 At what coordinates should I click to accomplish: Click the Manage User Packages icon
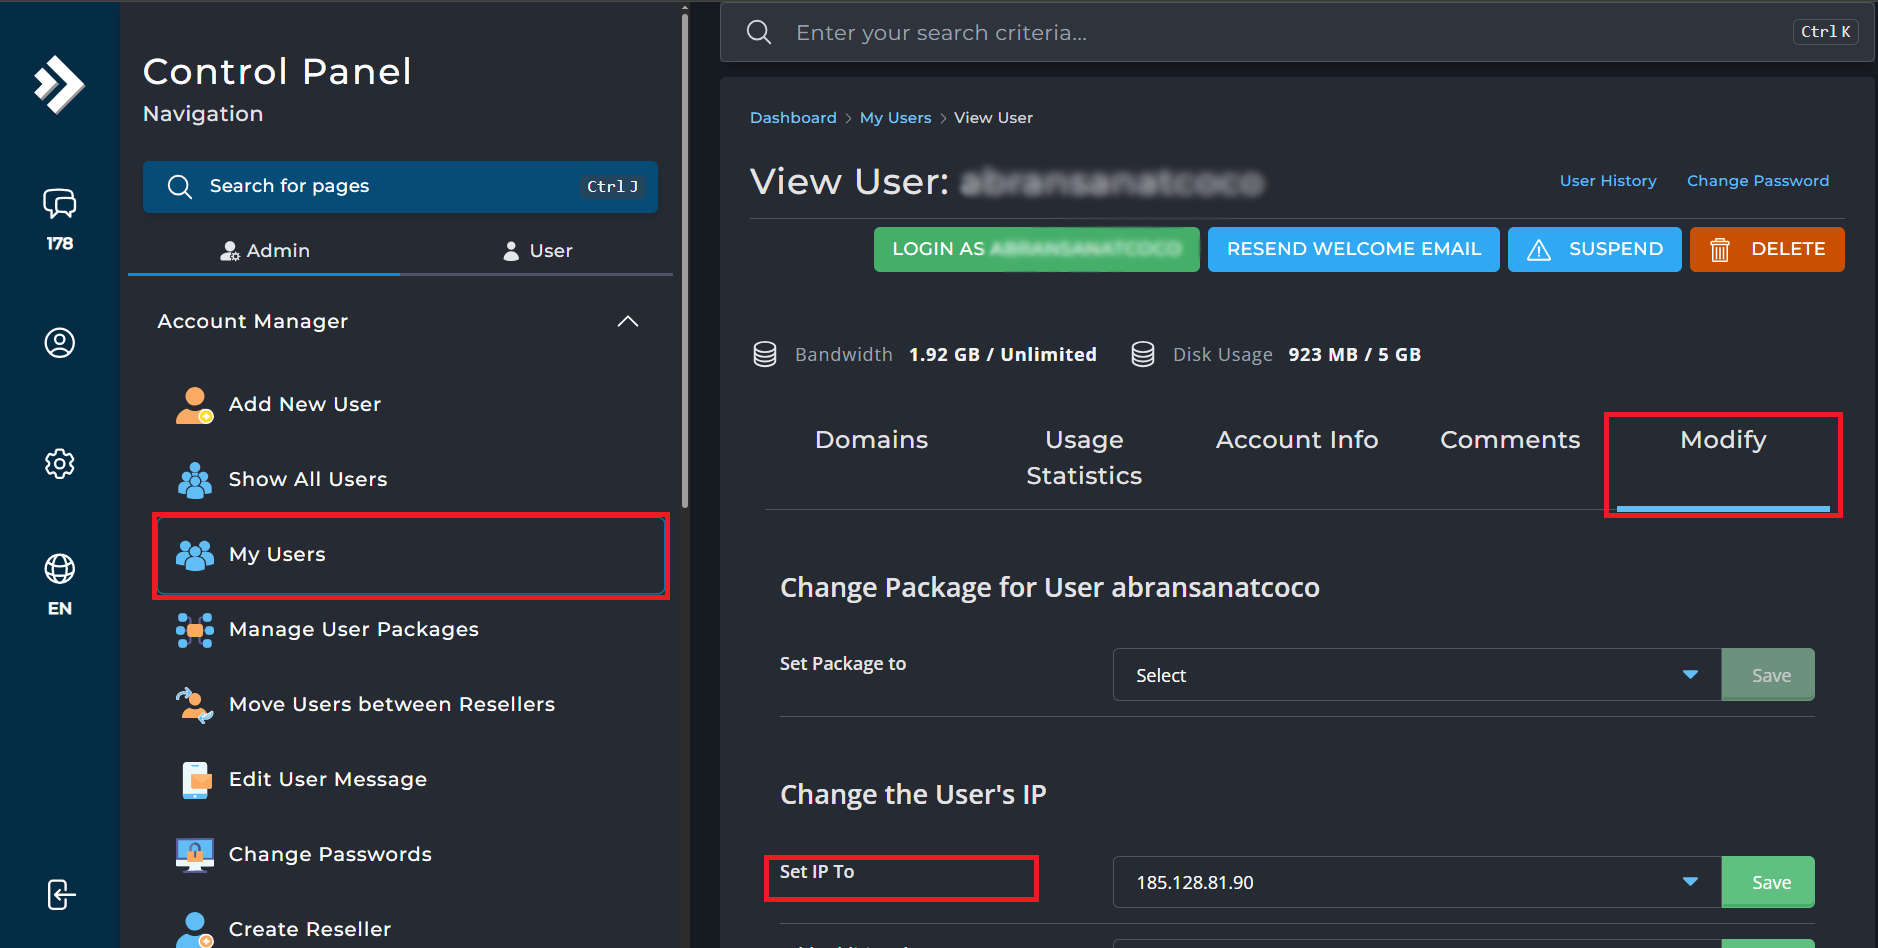tap(195, 630)
